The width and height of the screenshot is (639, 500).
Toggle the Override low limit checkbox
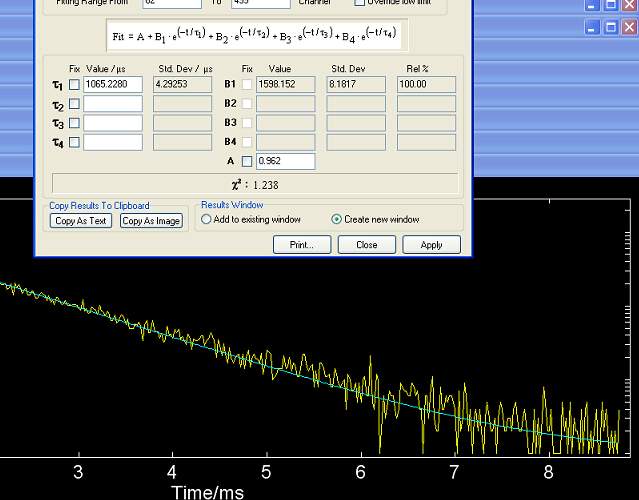click(360, 3)
